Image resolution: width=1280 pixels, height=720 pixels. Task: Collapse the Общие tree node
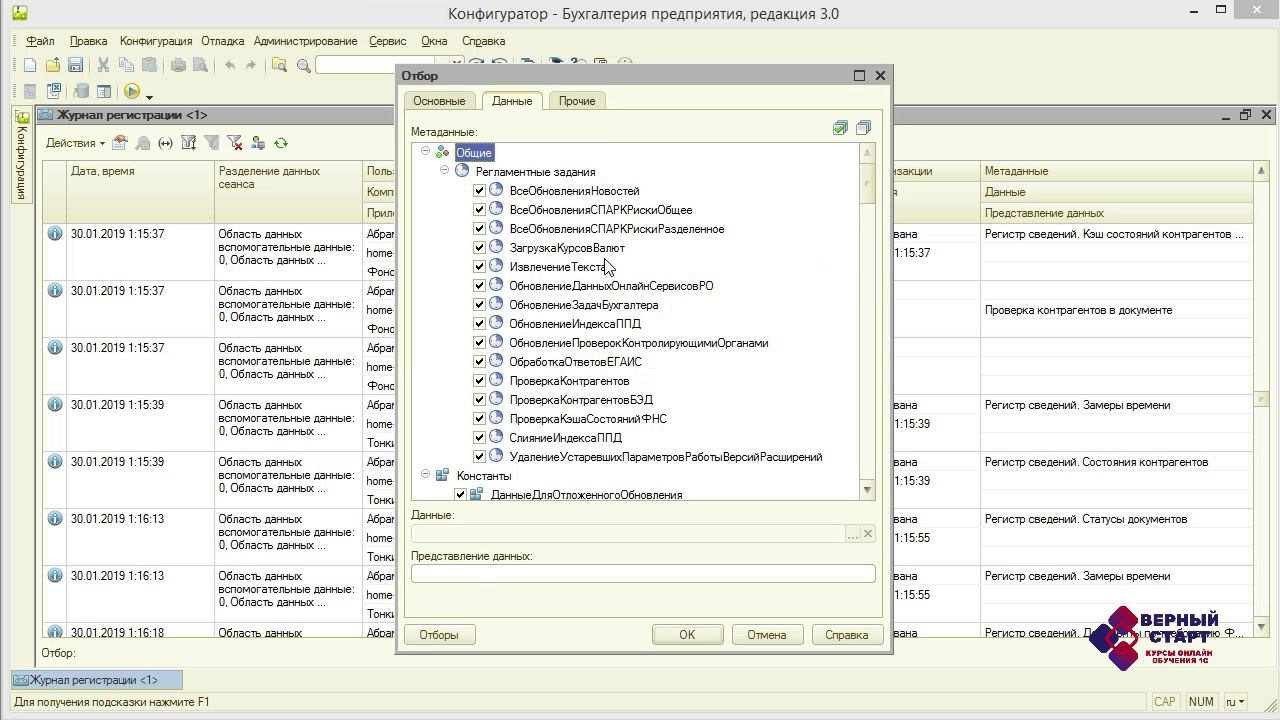[425, 152]
